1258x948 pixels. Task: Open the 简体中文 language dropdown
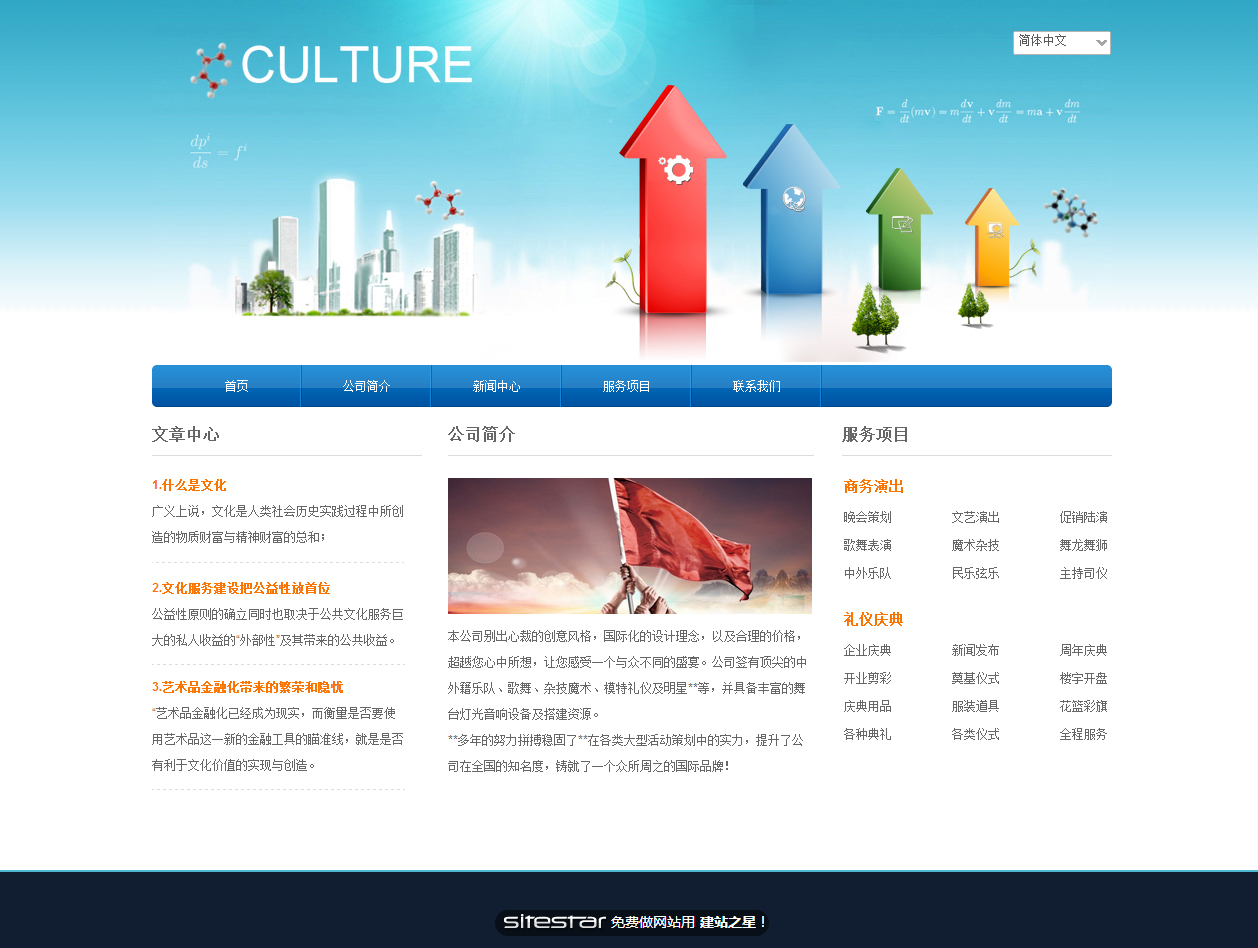pos(1061,42)
